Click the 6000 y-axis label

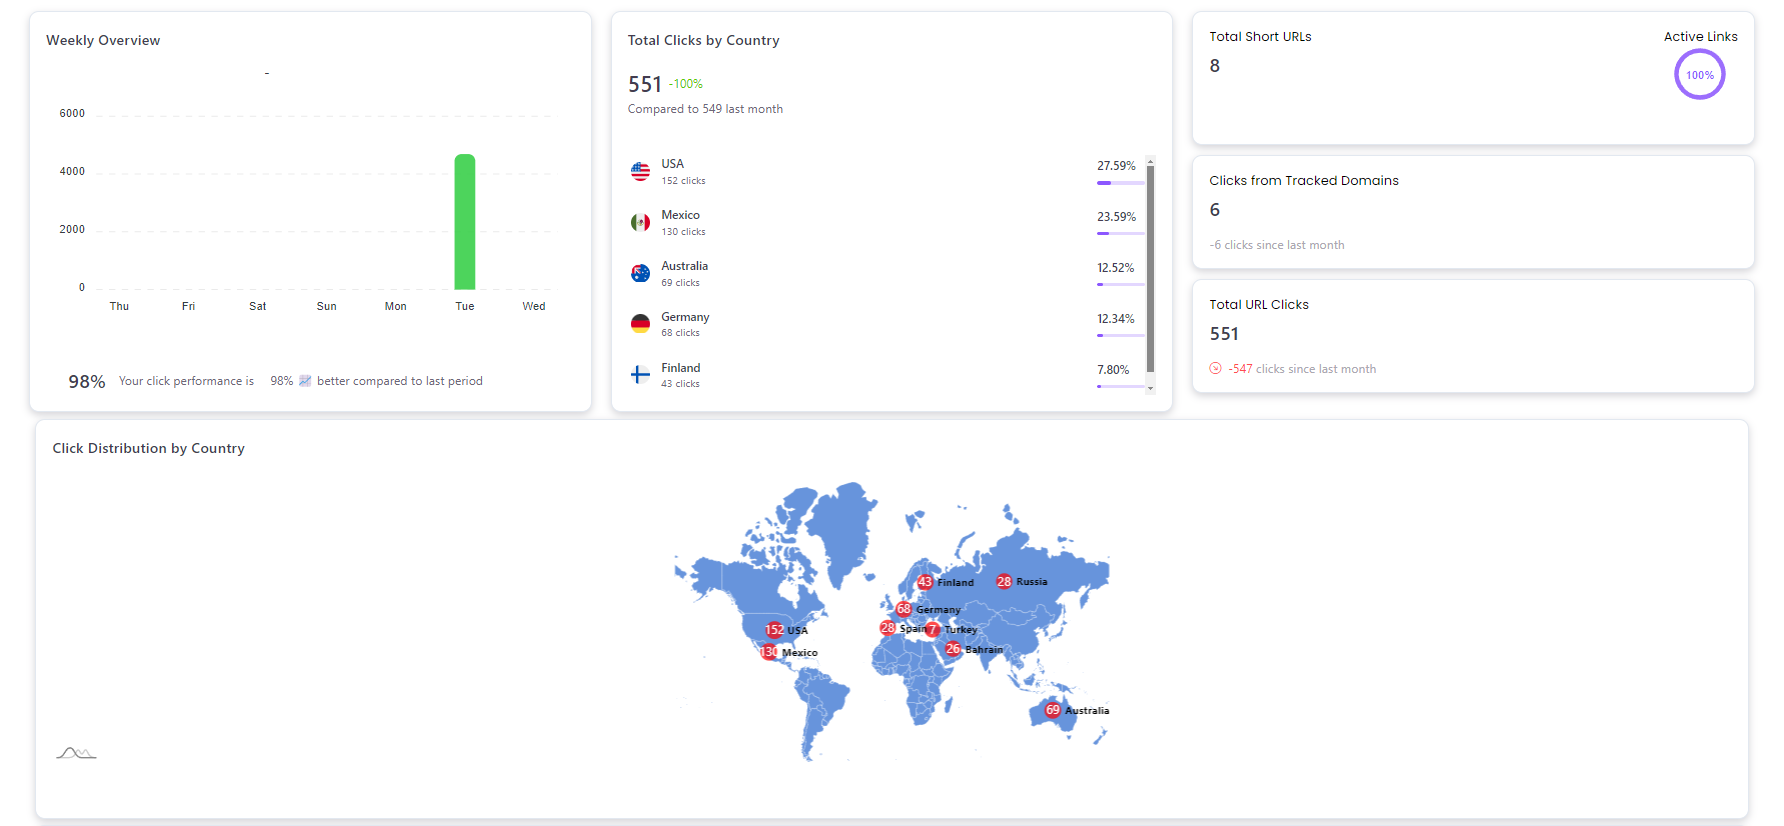click(72, 113)
